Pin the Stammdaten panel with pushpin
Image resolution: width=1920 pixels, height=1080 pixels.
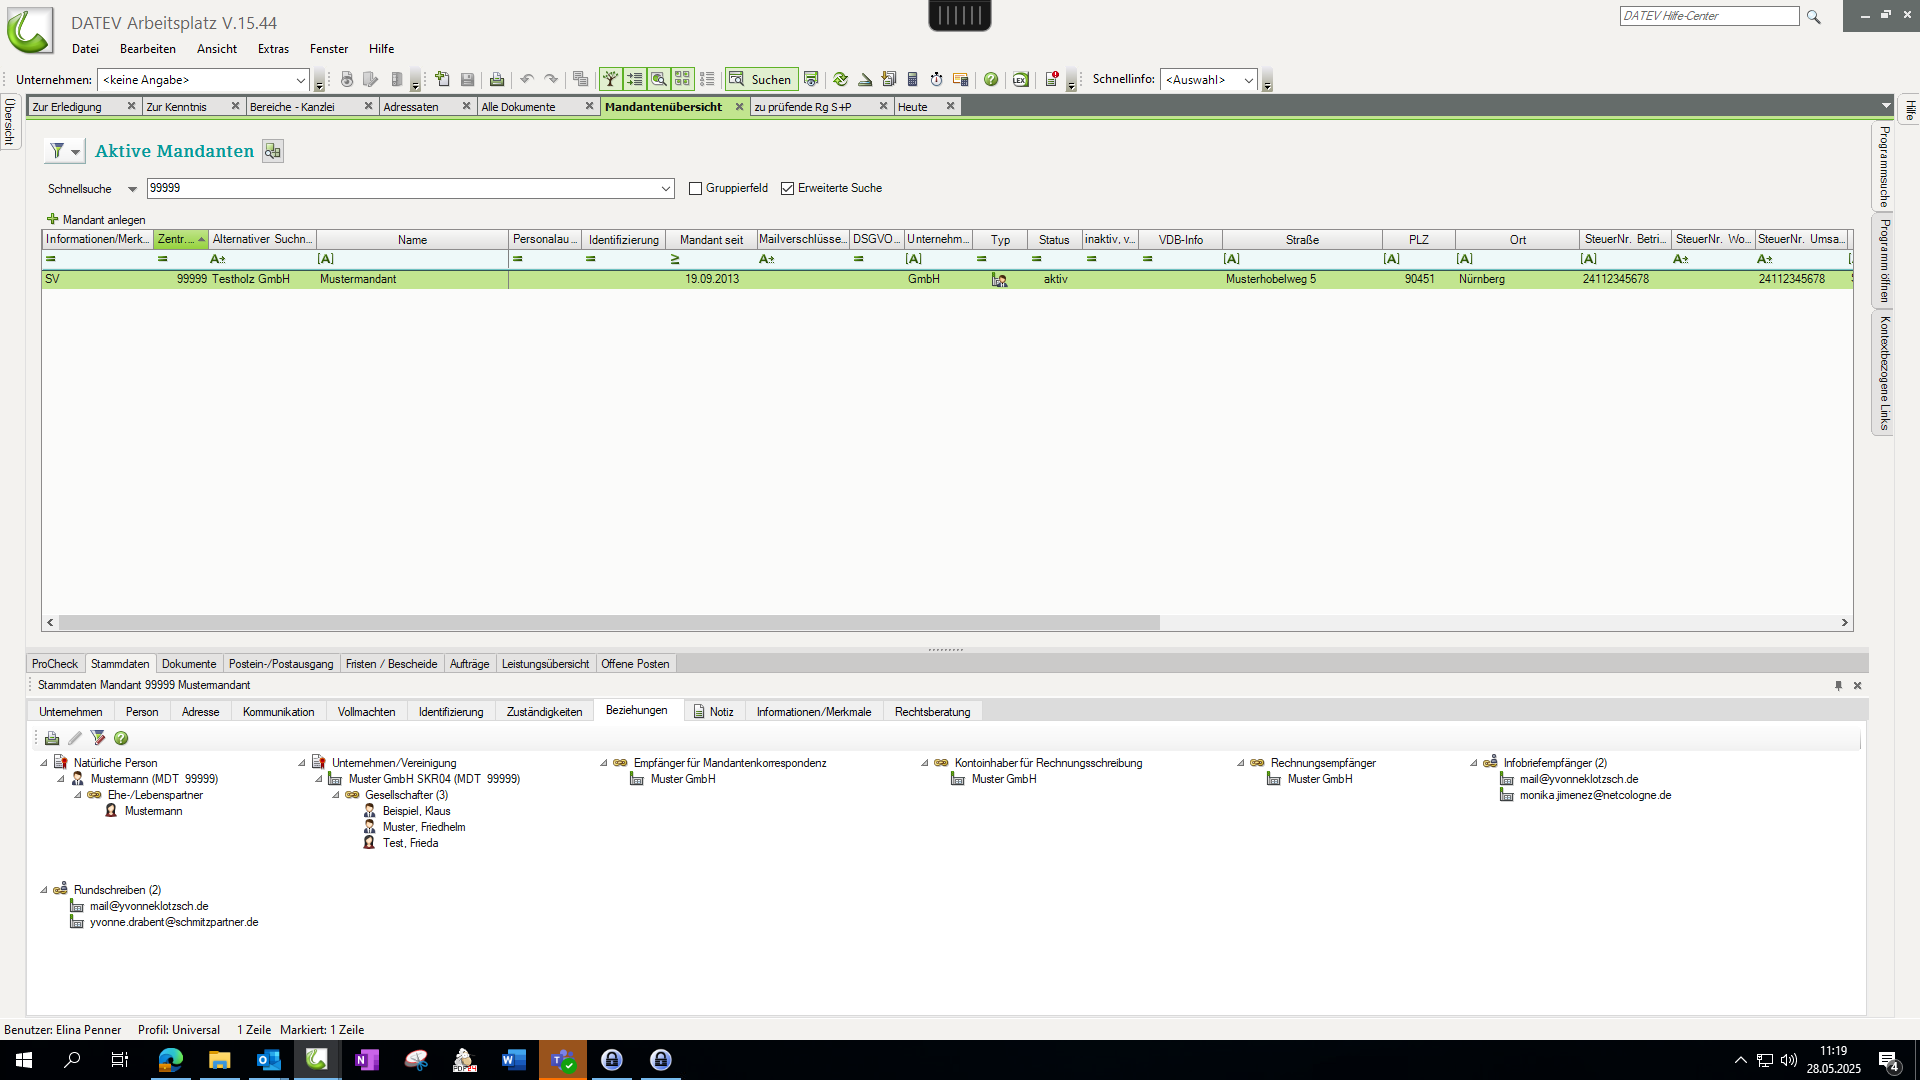coord(1838,686)
